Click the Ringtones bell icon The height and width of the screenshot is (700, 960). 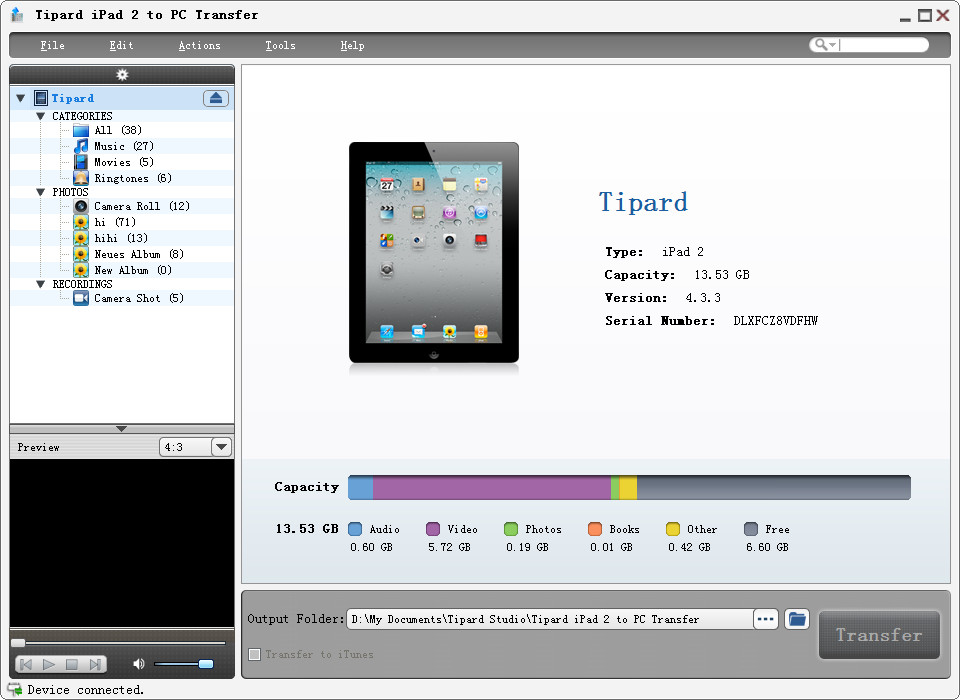(x=81, y=178)
